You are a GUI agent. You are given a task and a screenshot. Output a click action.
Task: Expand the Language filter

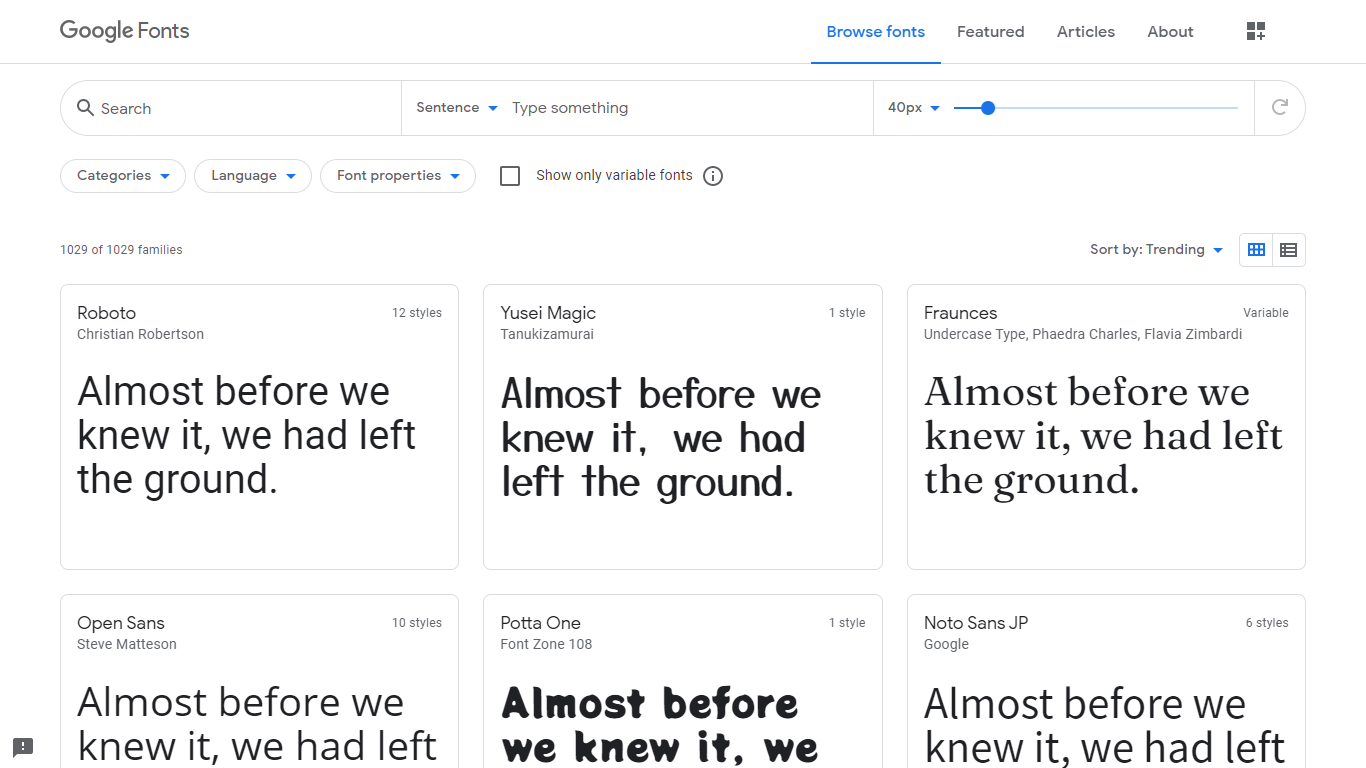[253, 176]
